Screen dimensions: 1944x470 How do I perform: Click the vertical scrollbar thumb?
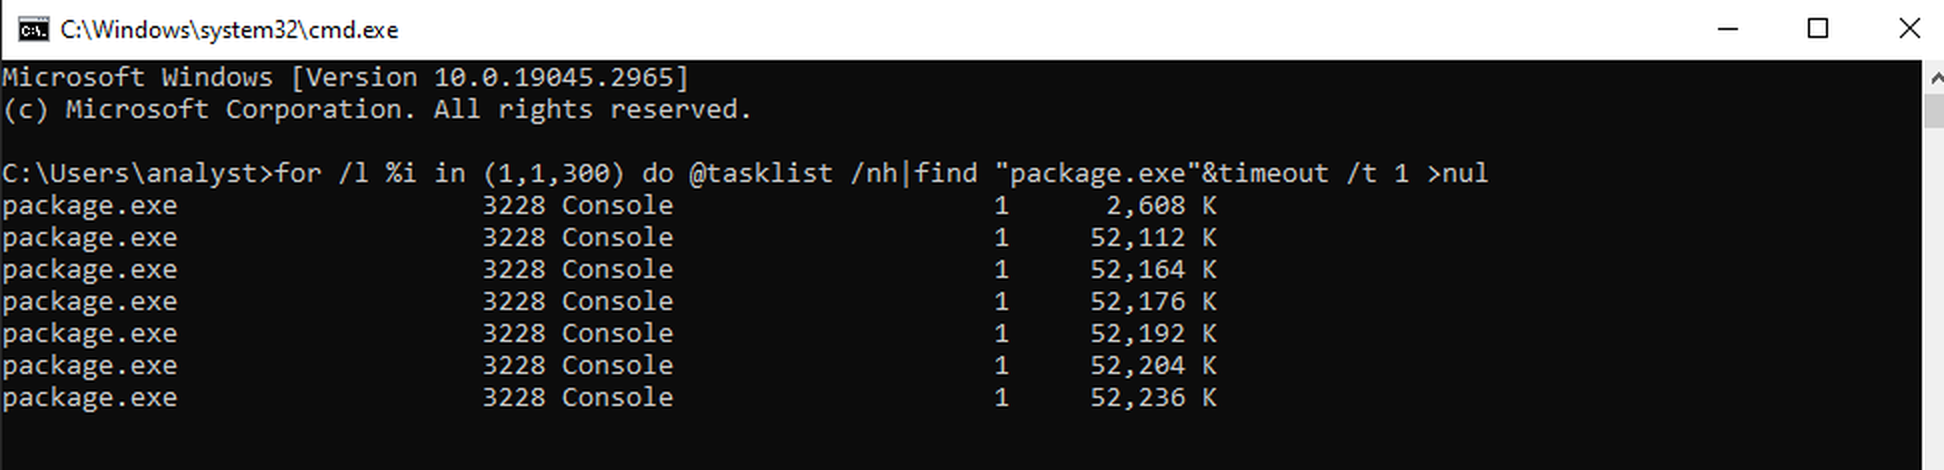tap(1933, 111)
